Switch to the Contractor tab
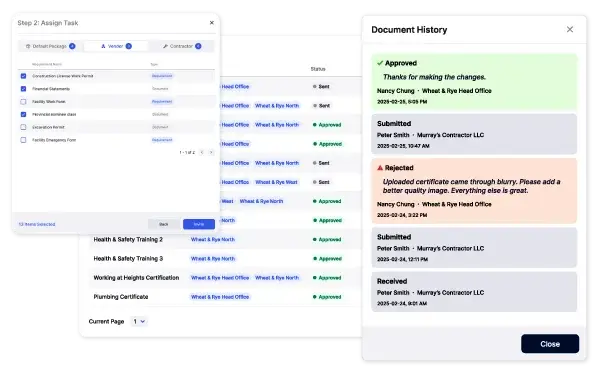Screen dimensions: 601x376 [182, 46]
